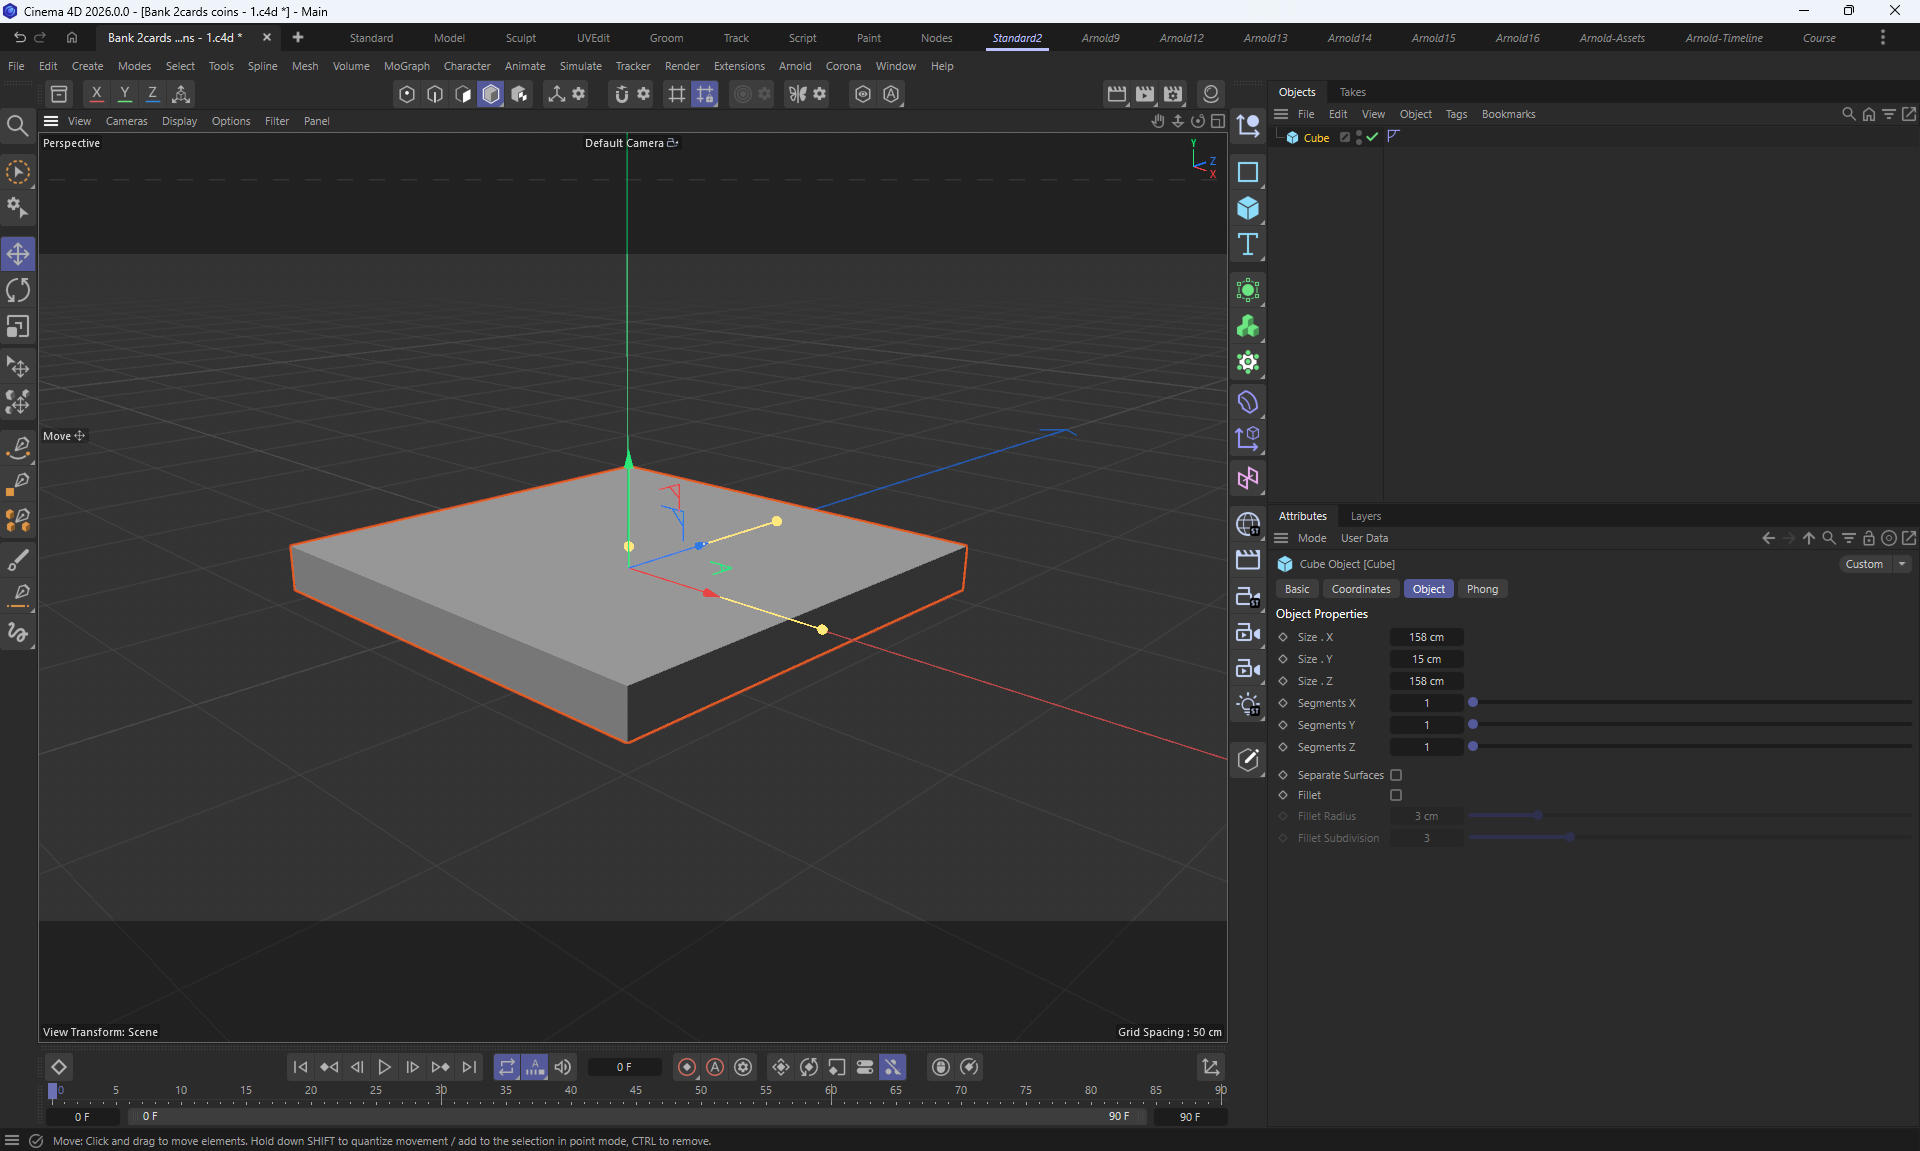Open the viewport Cameras menu

pos(126,121)
